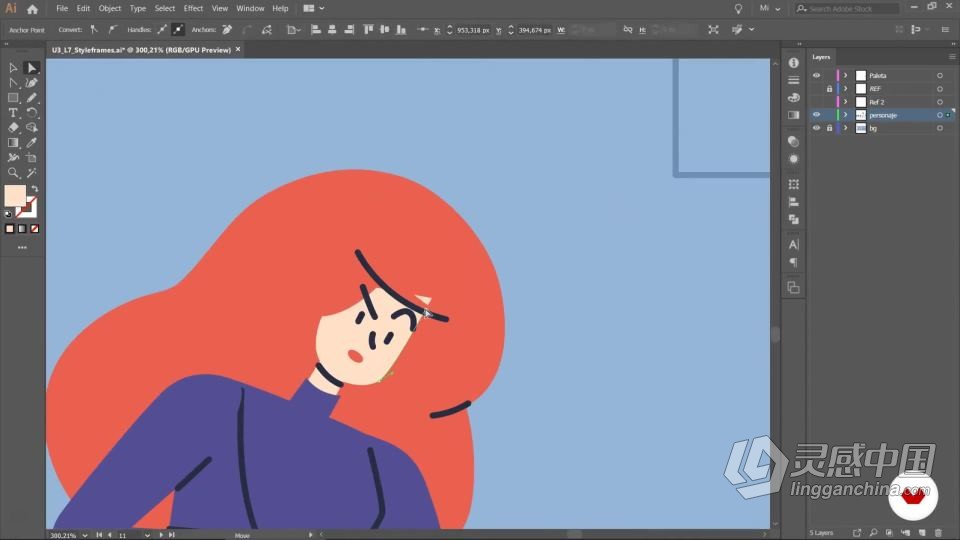This screenshot has width=960, height=540.
Task: Select the Rectangle tool
Action: 13,98
